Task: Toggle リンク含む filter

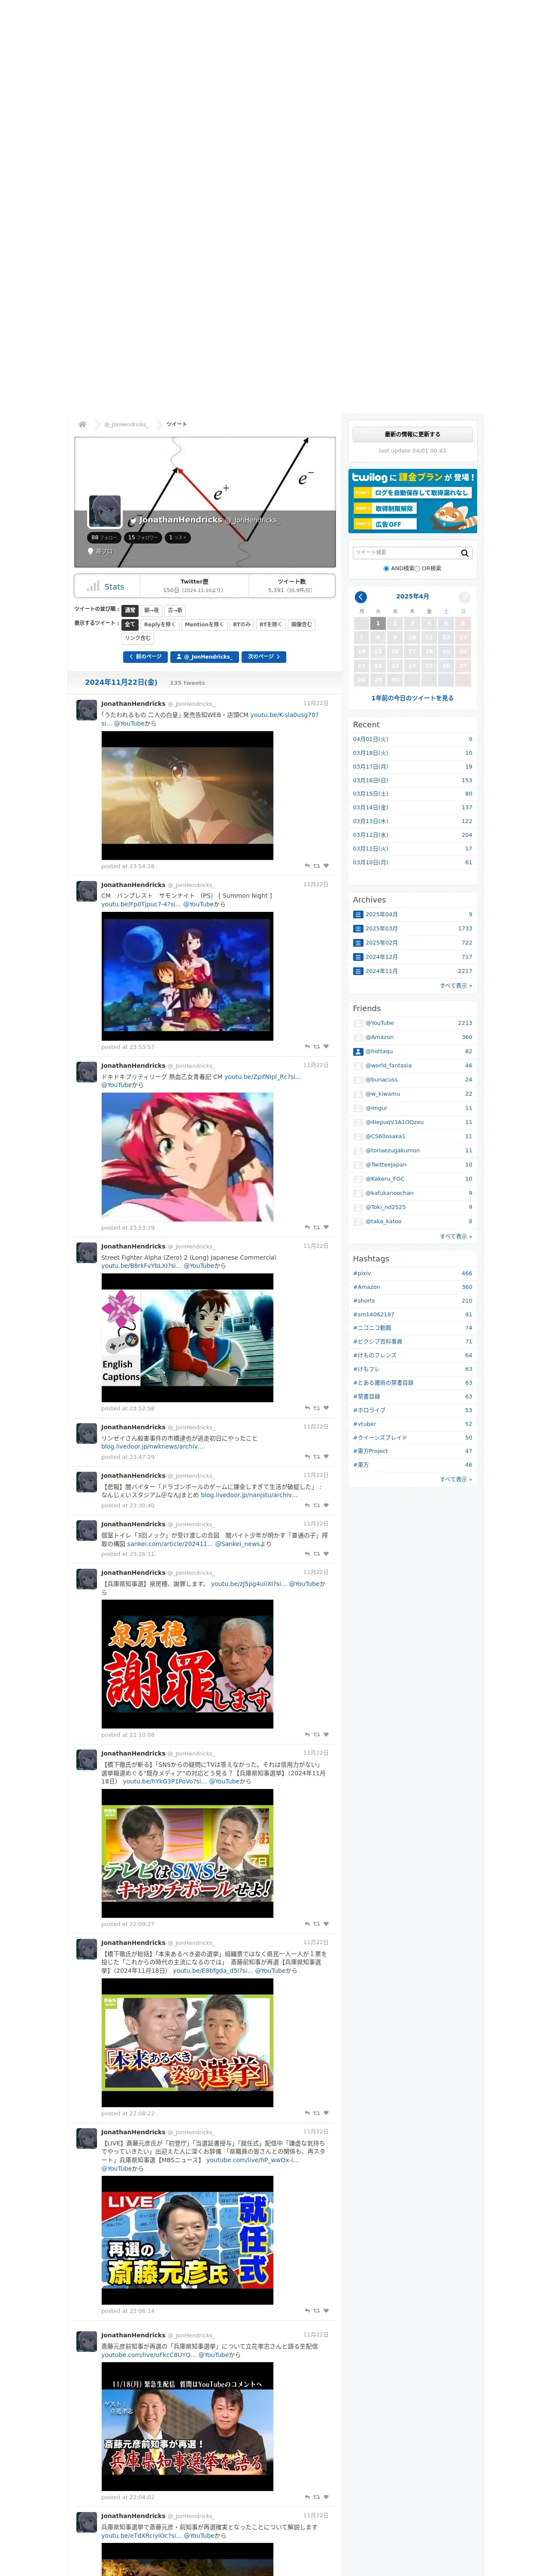Action: click(138, 638)
